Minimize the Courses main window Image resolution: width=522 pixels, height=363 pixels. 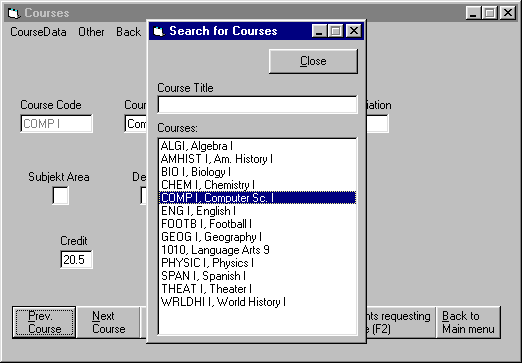(473, 13)
